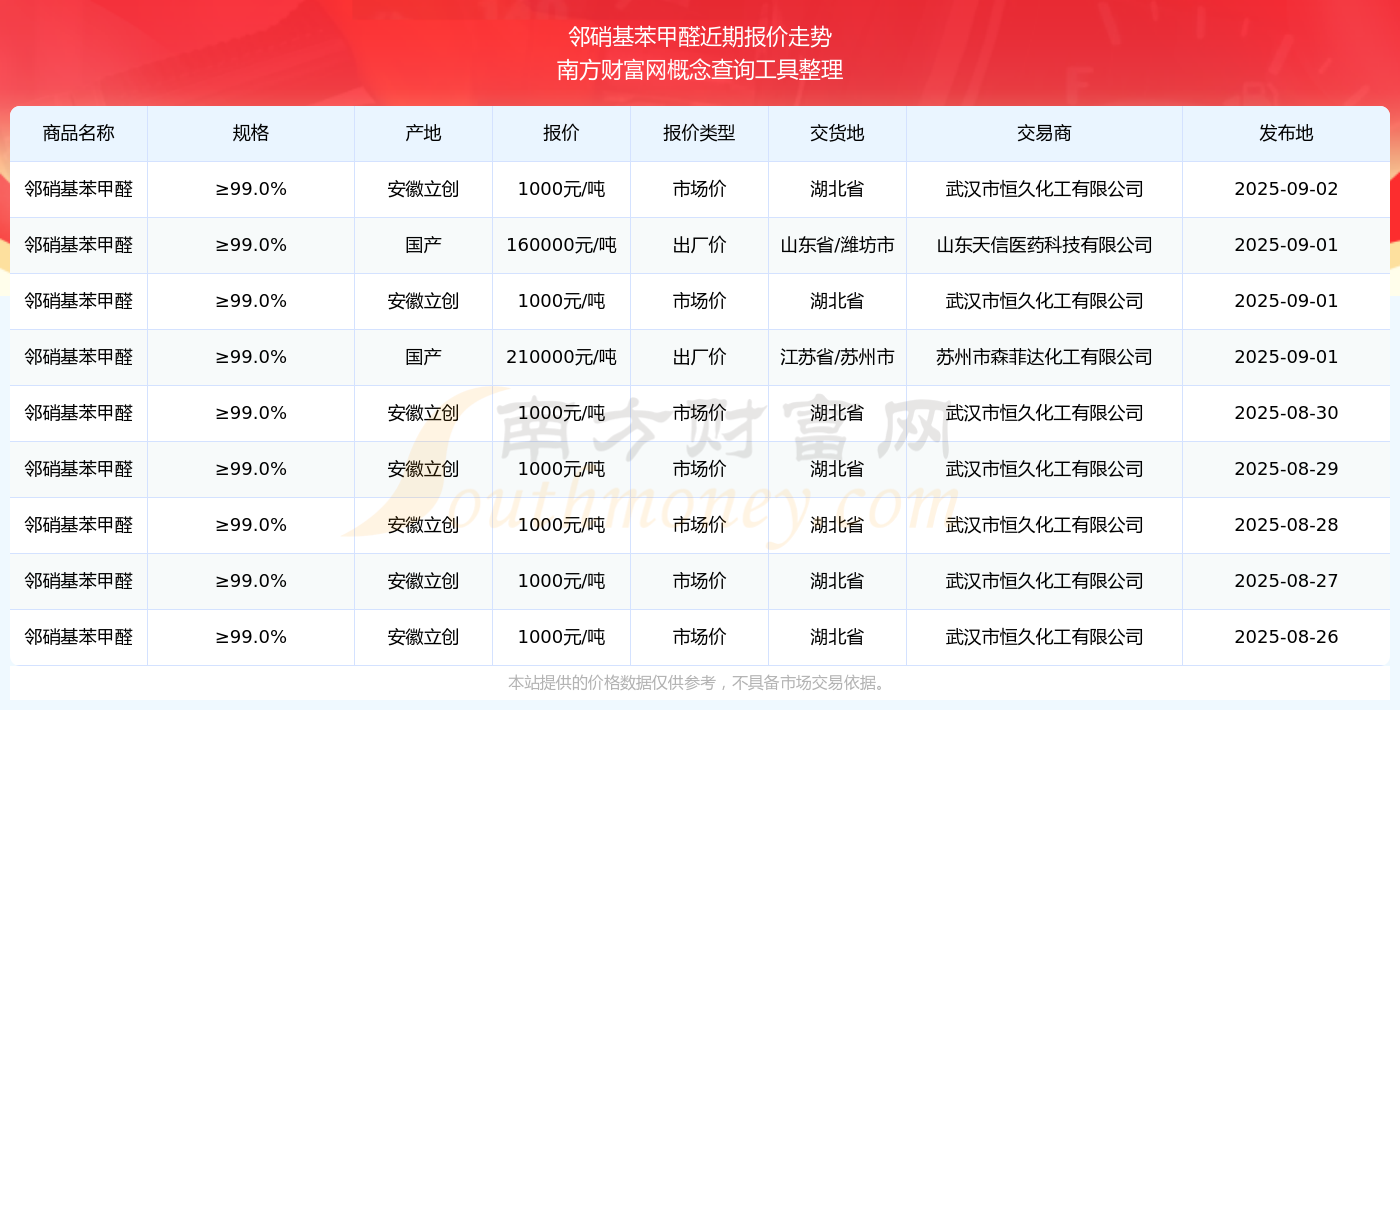Click the date 2025-08-28
Screen dimensions: 1400x1205
tap(1286, 525)
